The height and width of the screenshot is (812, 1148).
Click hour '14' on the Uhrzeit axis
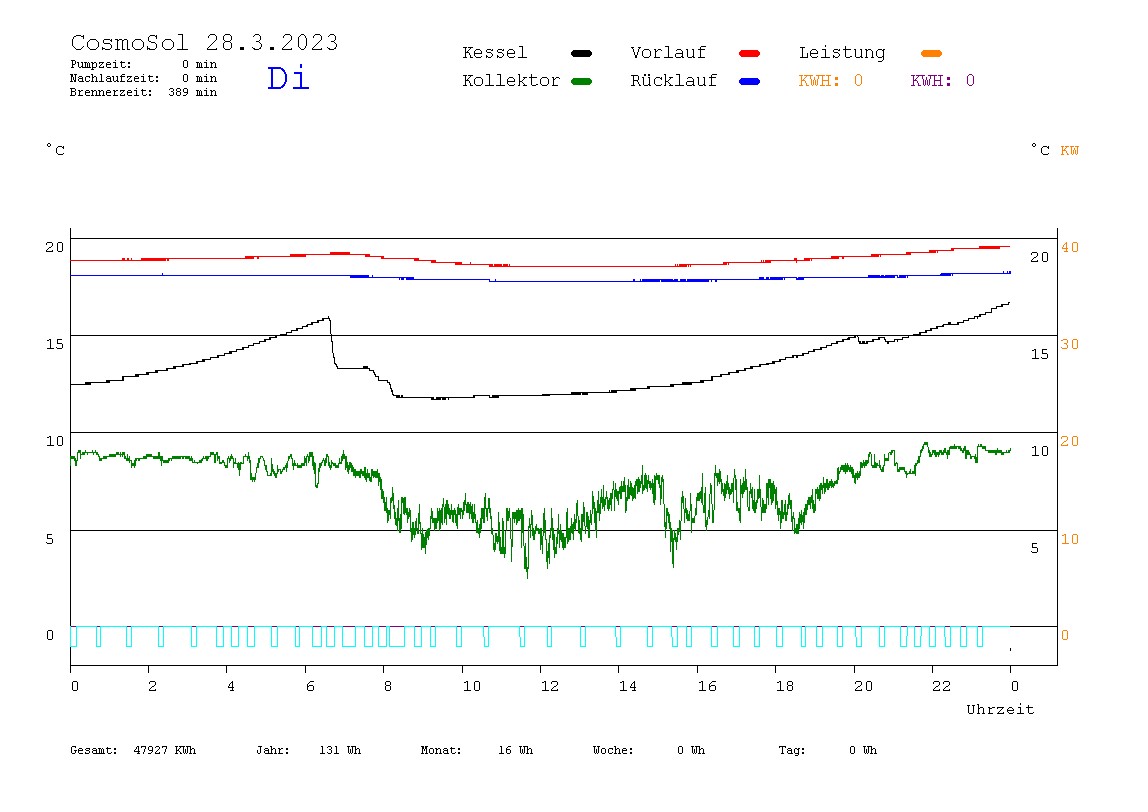pyautogui.click(x=627, y=686)
